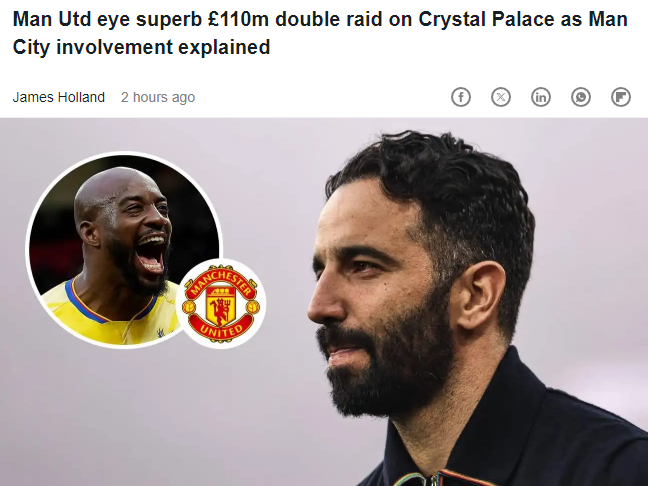Viewport: 648px width, 486px height.
Task: Click 'City involvement explained' headline line
Action: point(141,47)
